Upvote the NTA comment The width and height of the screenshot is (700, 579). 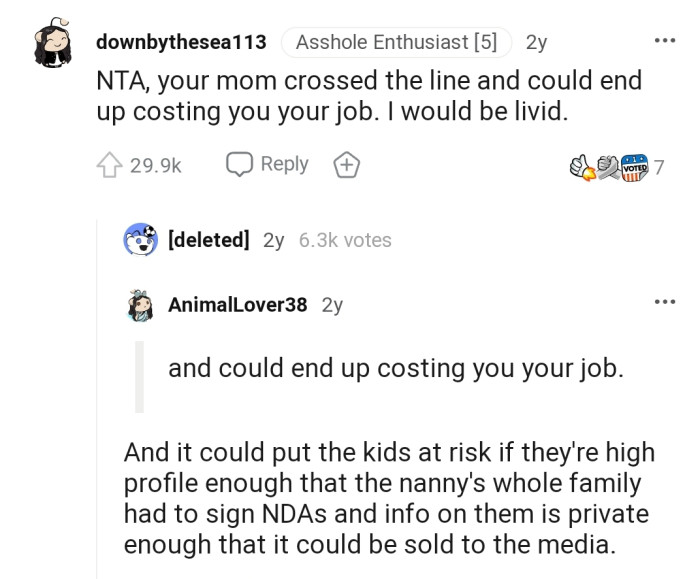(x=109, y=165)
